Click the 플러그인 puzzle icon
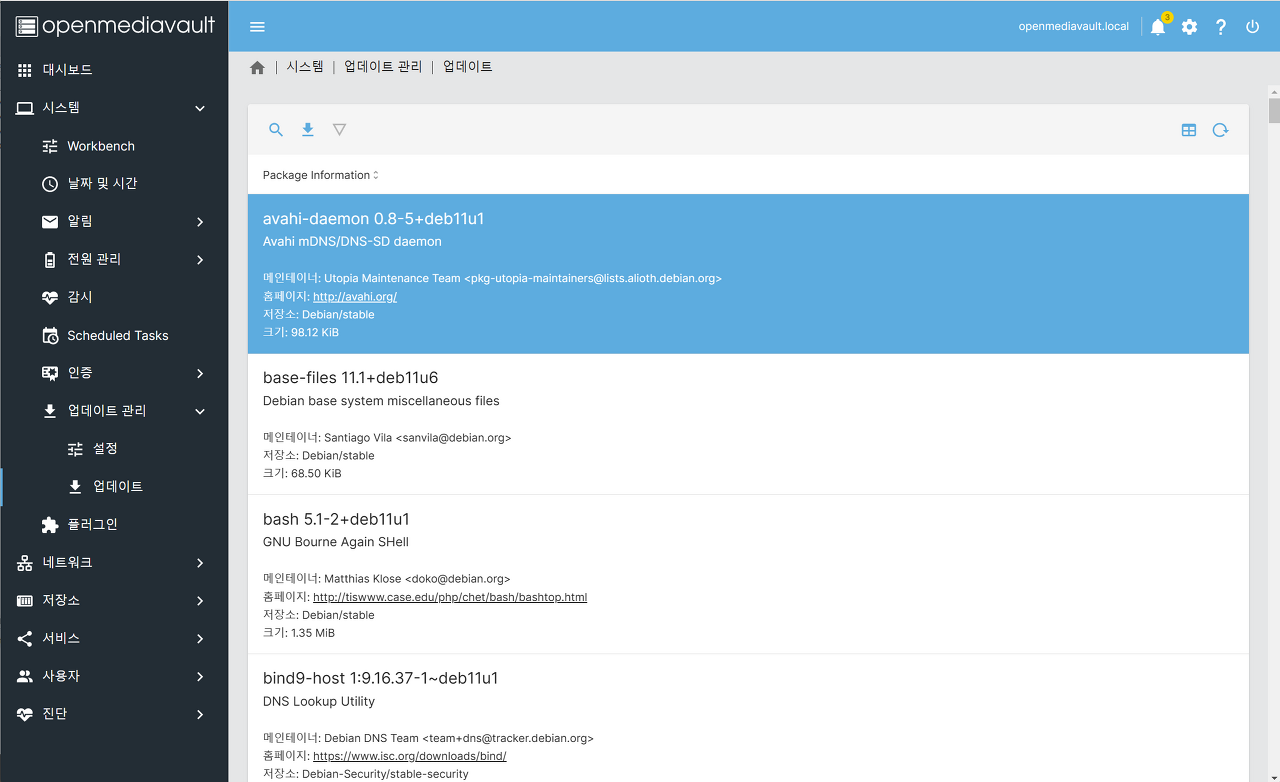This screenshot has height=782, width=1280. click(50, 524)
